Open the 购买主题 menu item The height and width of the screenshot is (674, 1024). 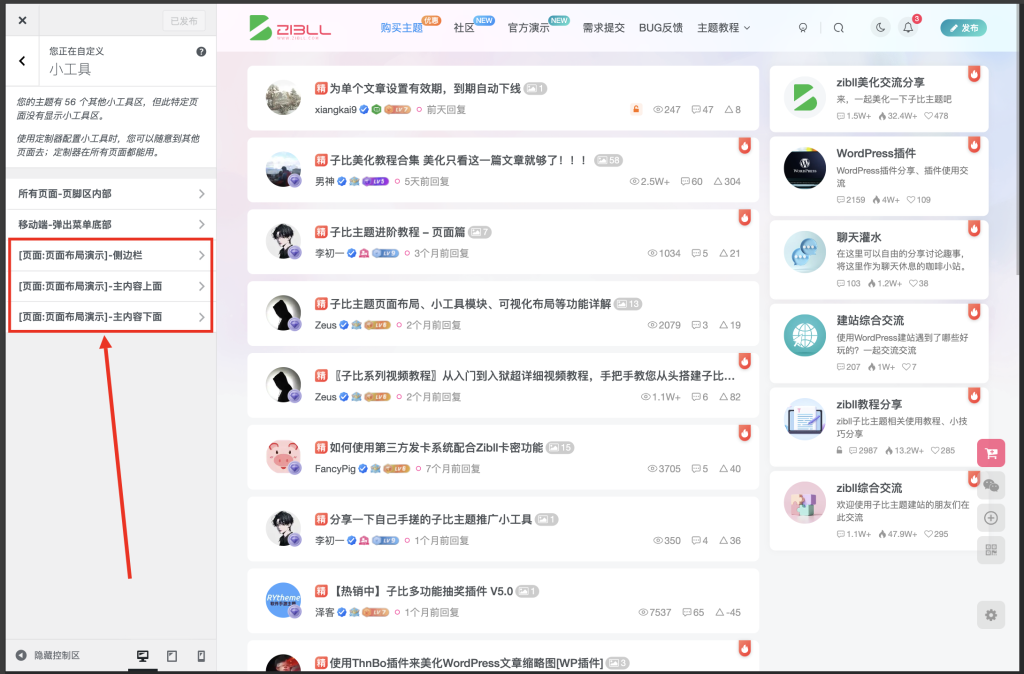pos(402,27)
